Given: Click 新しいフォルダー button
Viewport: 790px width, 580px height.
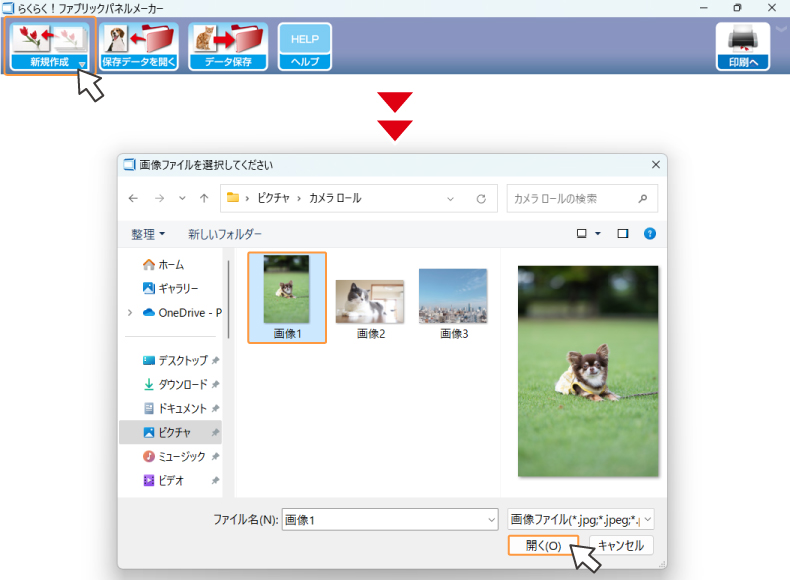Looking at the screenshot, I should coord(225,234).
